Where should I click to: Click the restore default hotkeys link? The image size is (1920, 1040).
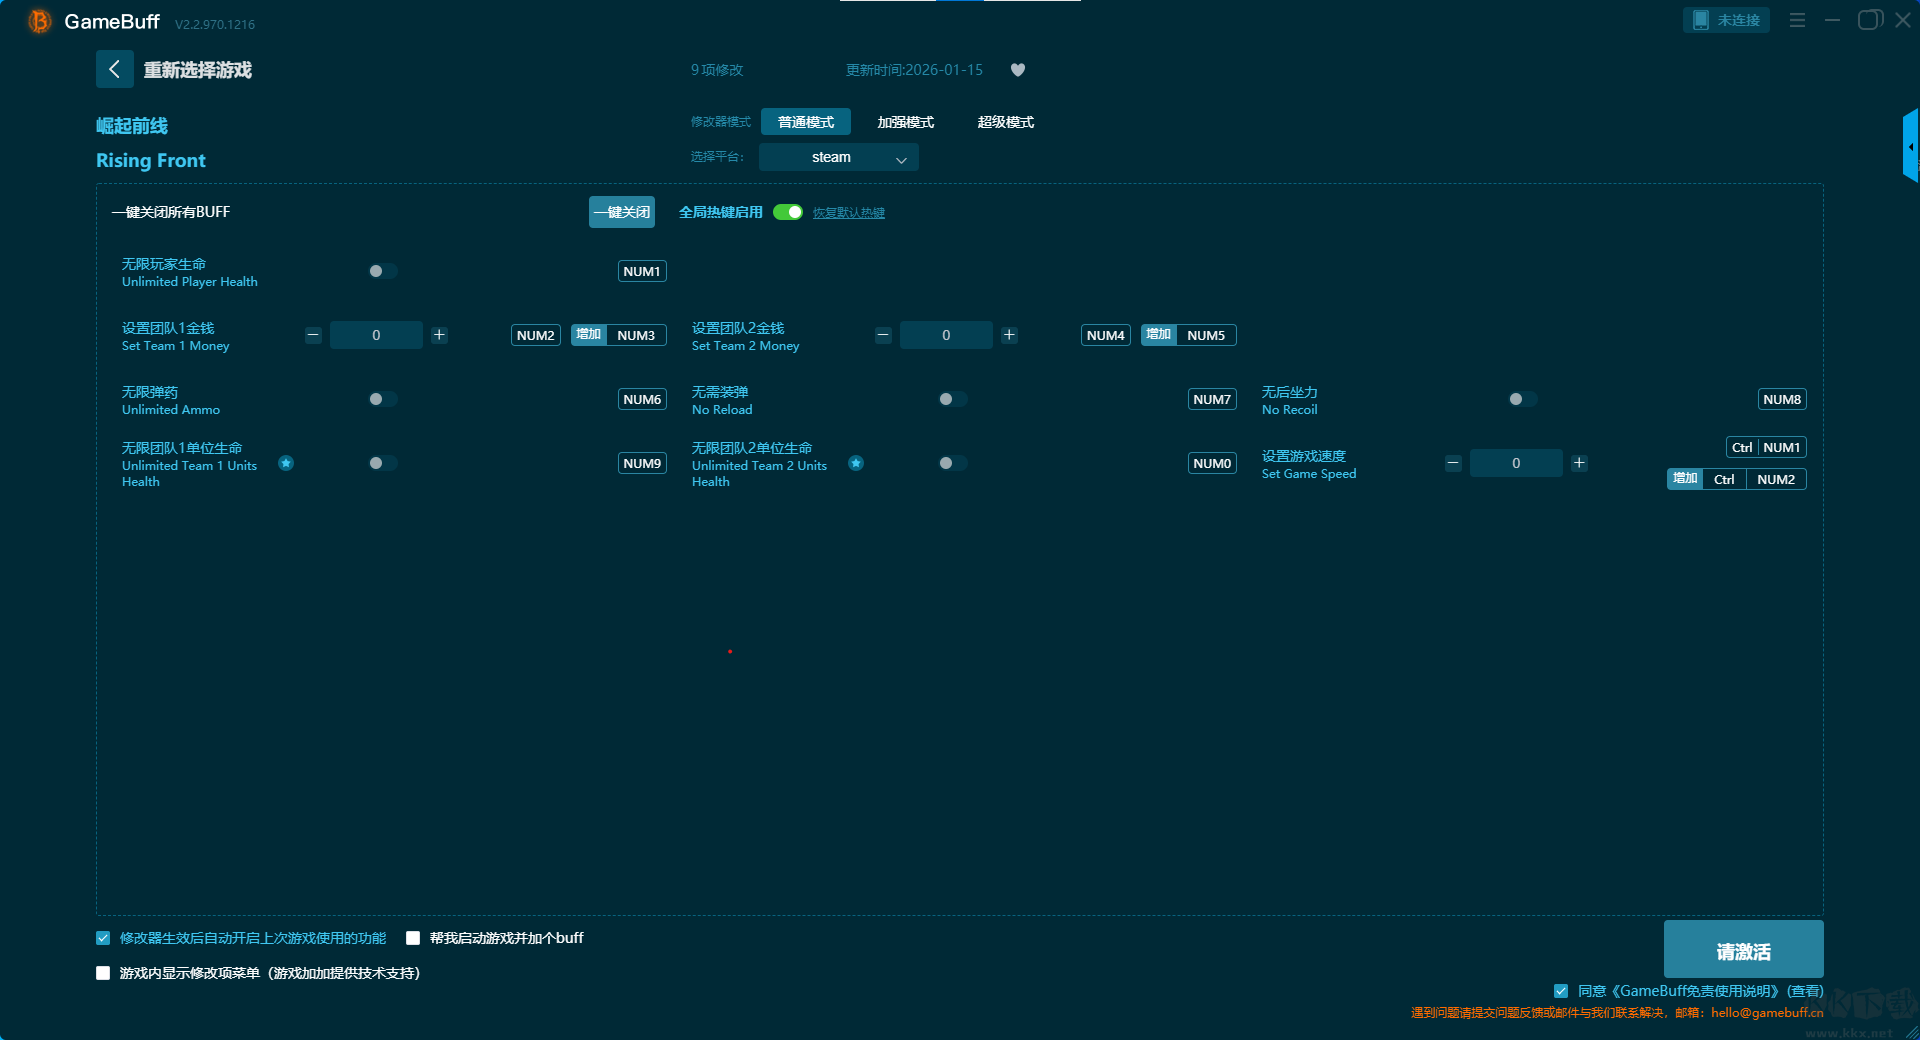848,213
